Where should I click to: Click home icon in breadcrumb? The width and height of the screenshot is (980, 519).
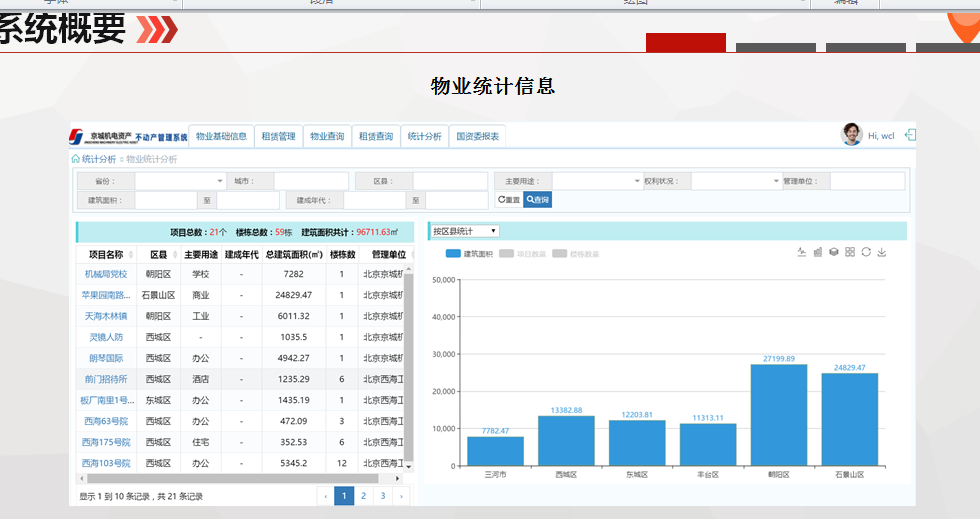(x=75, y=159)
